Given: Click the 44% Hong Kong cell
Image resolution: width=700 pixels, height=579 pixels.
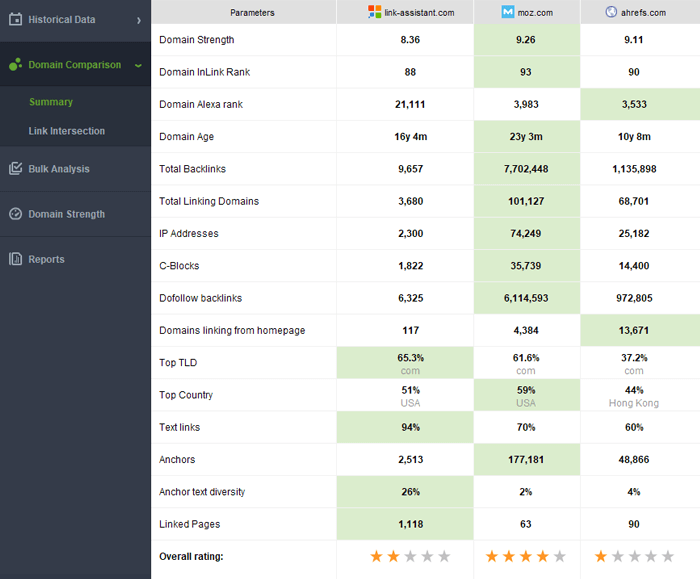Looking at the screenshot, I should click(640, 395).
